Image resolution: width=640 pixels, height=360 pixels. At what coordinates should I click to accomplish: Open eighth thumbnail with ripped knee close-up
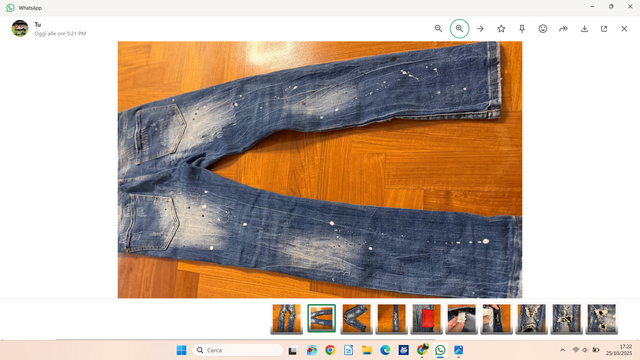click(531, 318)
